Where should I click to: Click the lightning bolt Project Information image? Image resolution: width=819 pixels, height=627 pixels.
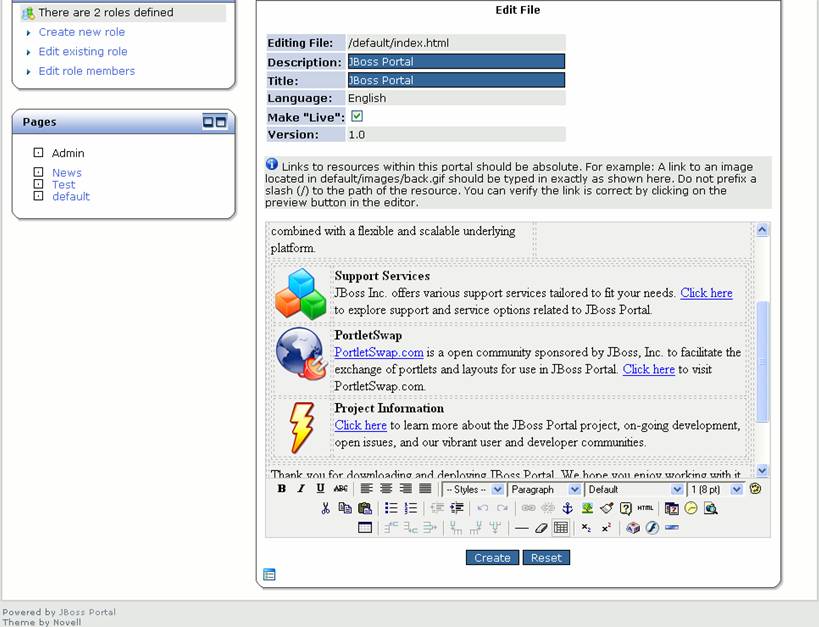pyautogui.click(x=302, y=428)
